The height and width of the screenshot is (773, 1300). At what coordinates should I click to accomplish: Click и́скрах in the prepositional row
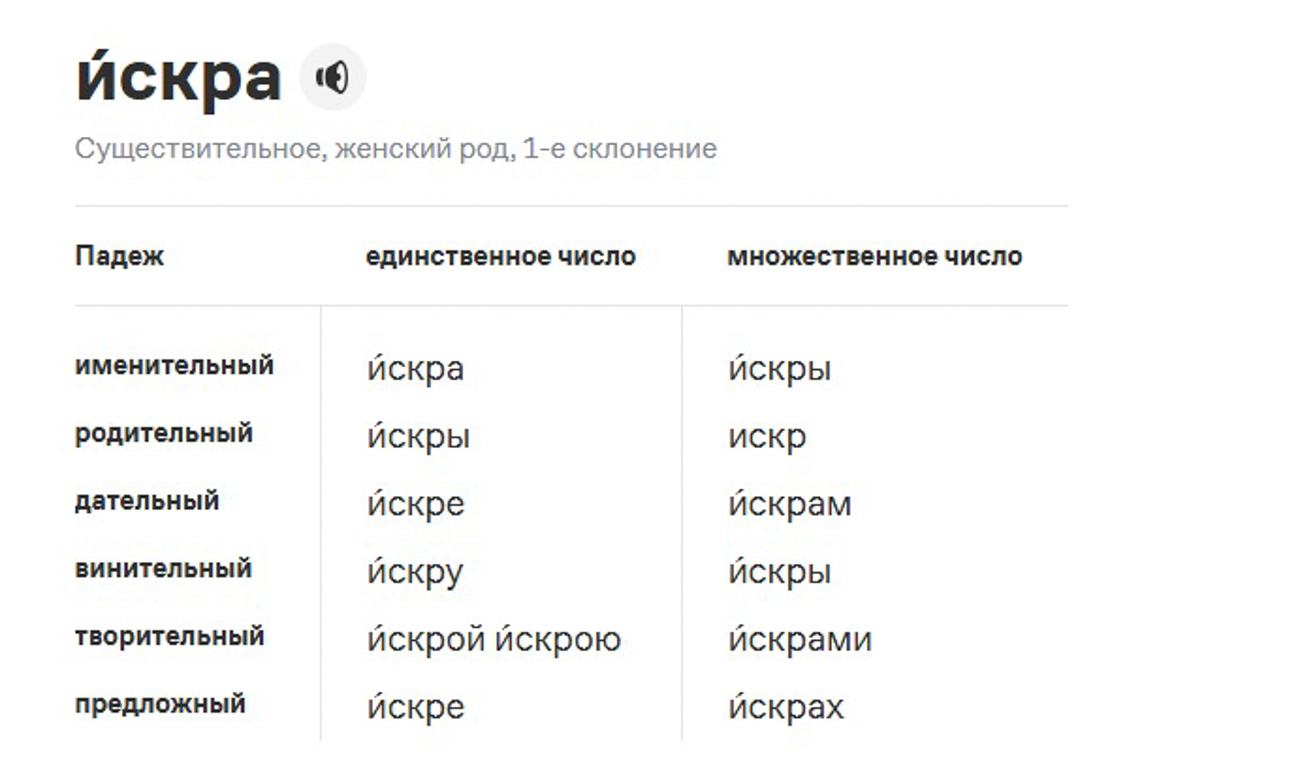coord(788,707)
